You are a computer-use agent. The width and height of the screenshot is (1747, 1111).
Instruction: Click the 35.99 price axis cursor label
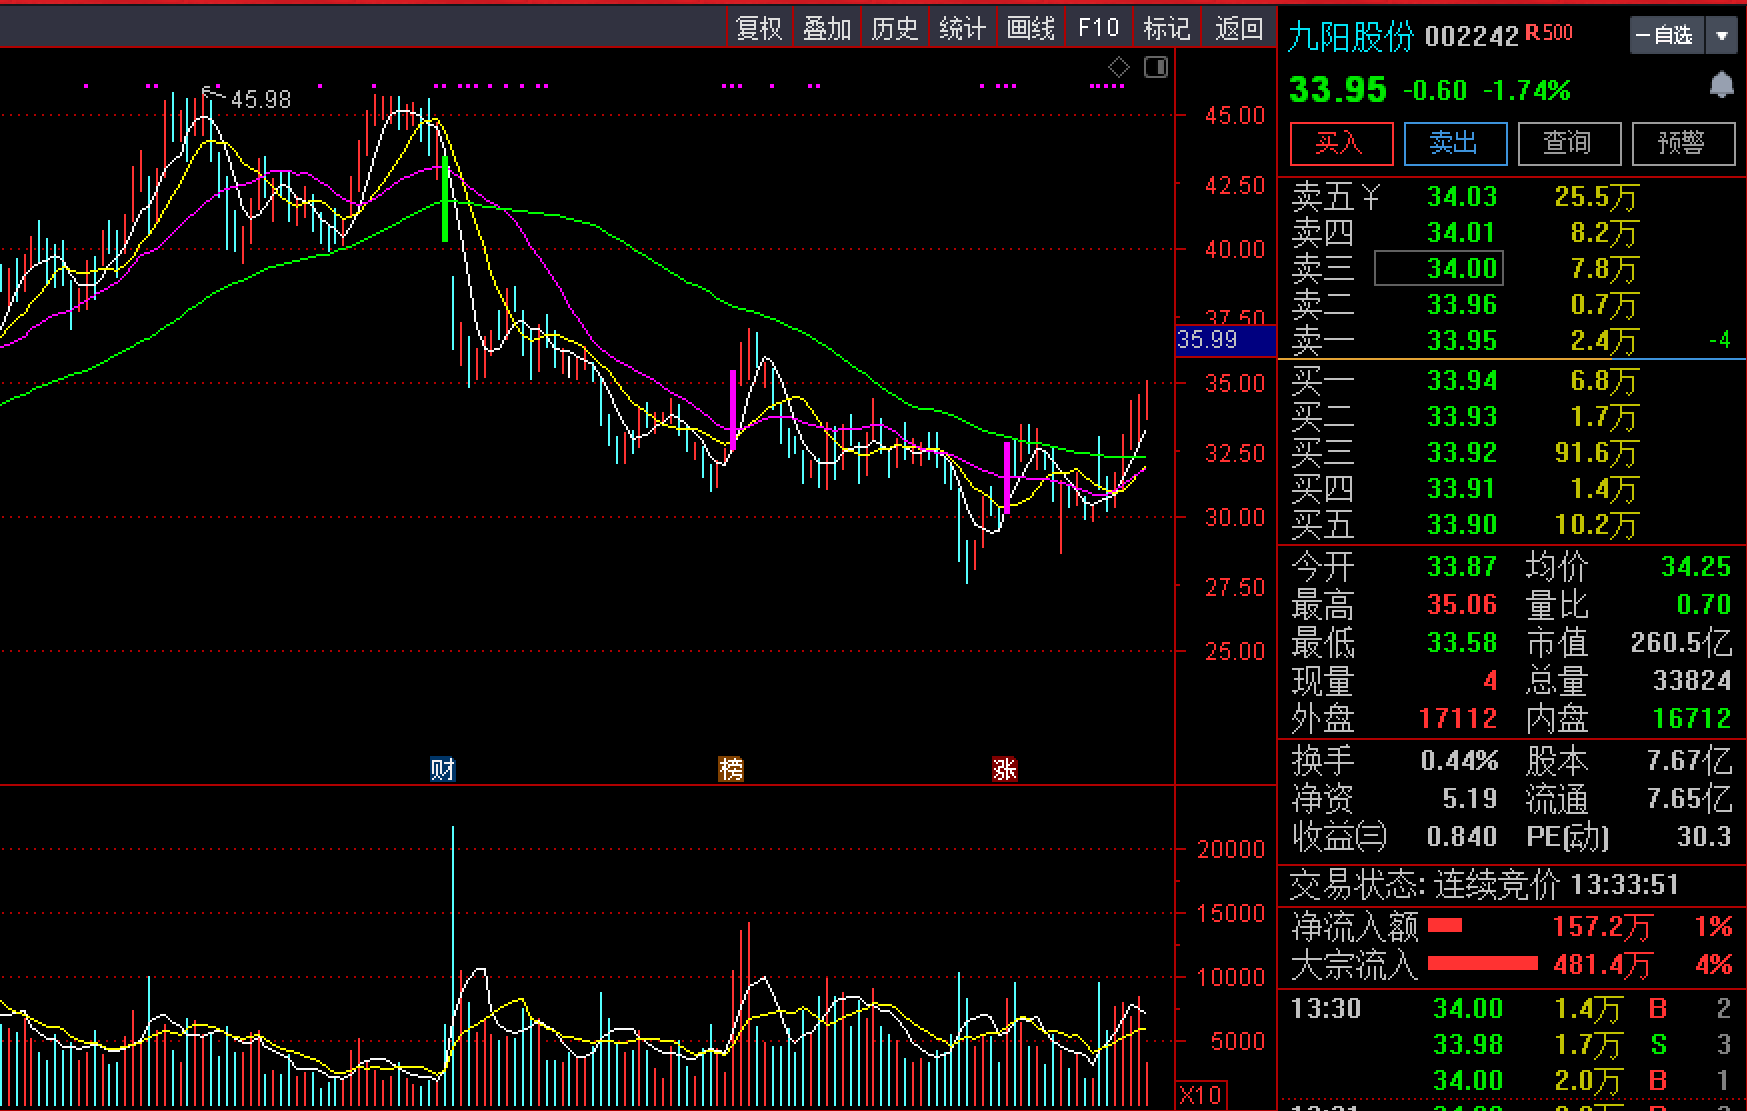click(1226, 340)
